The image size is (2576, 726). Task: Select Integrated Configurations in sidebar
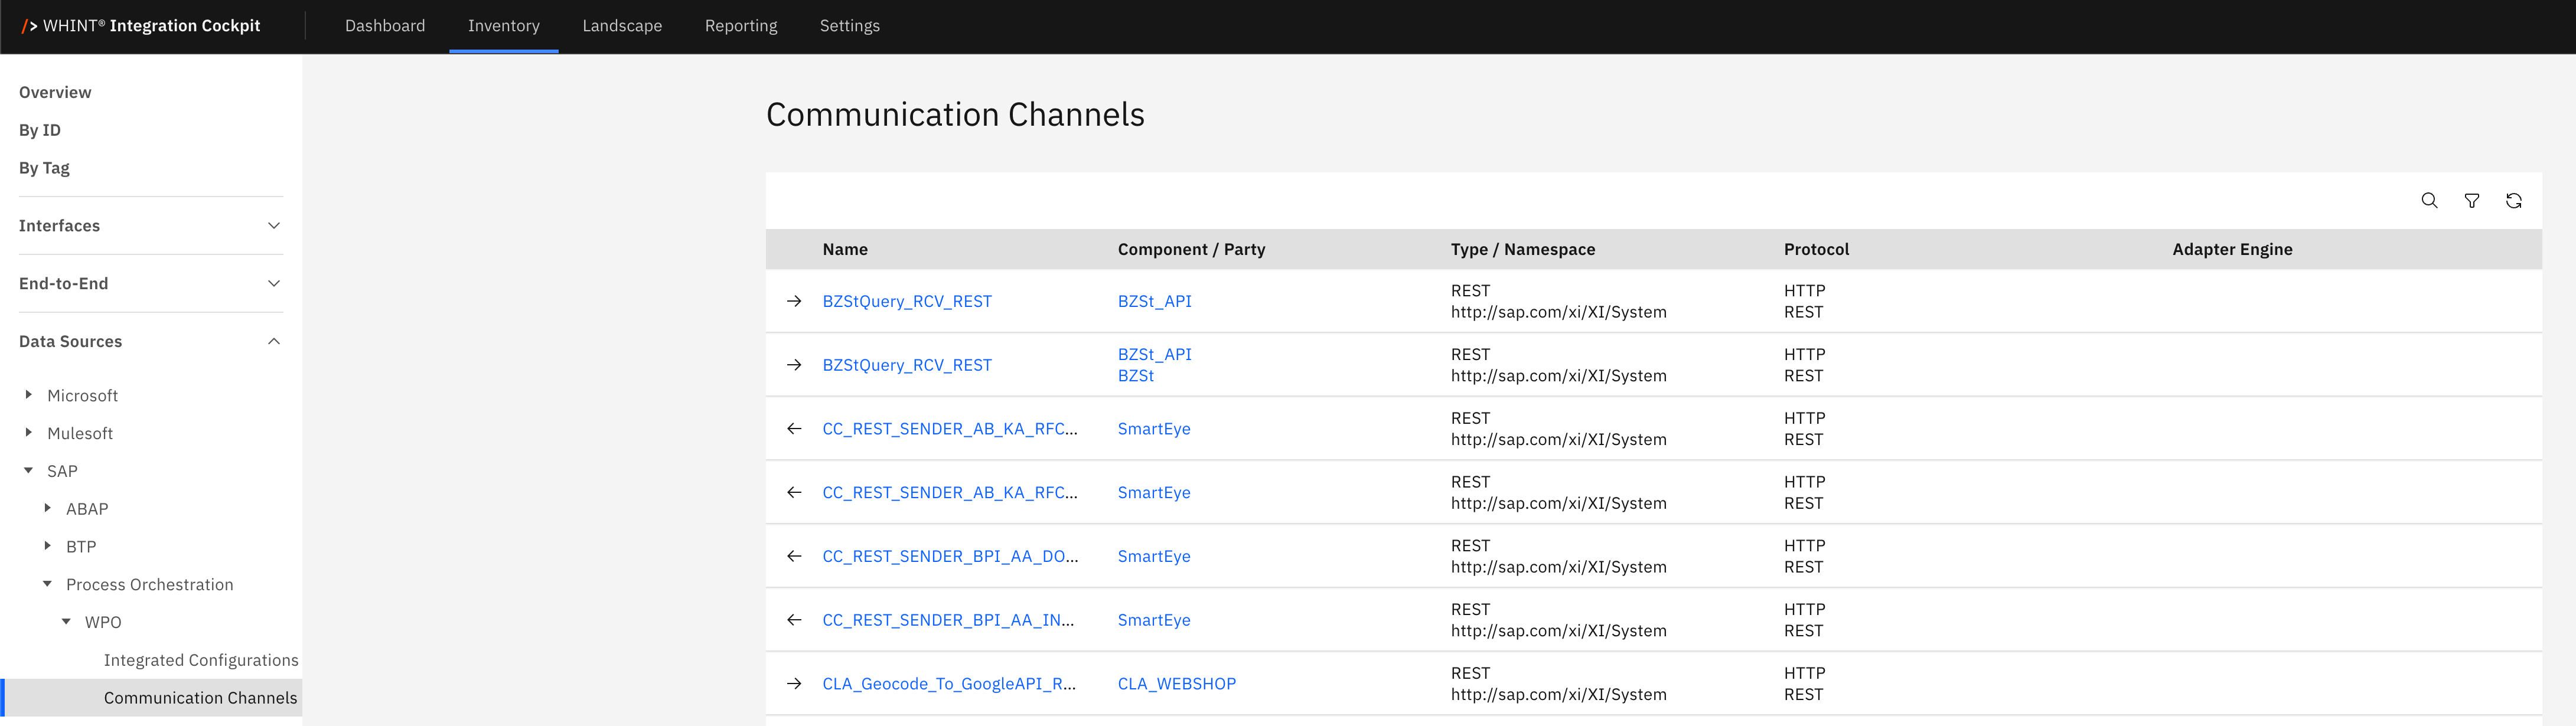(201, 660)
